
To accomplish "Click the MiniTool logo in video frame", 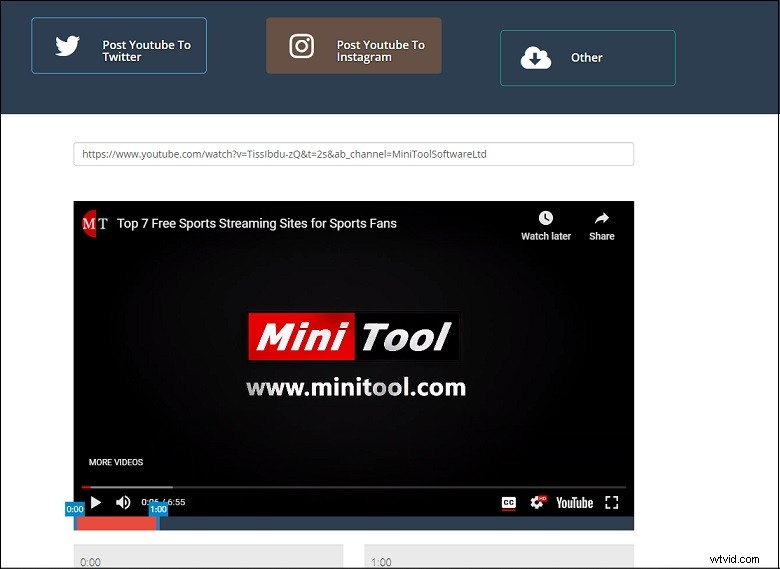I will coord(354,337).
